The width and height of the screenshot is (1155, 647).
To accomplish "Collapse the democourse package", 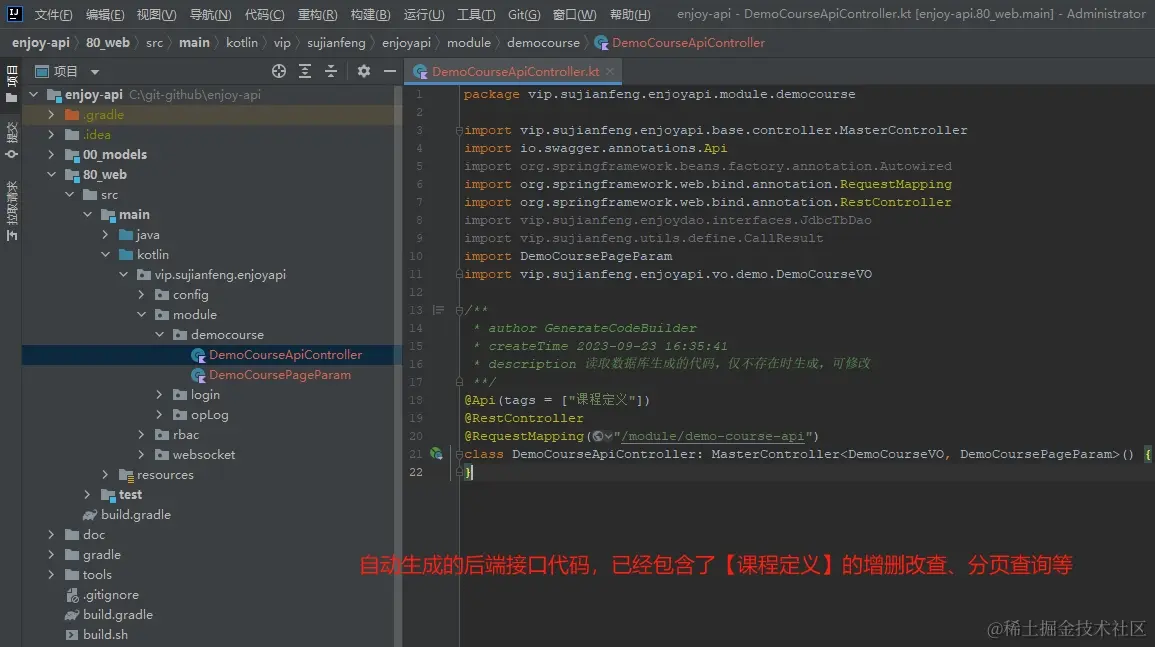I will [x=159, y=335].
